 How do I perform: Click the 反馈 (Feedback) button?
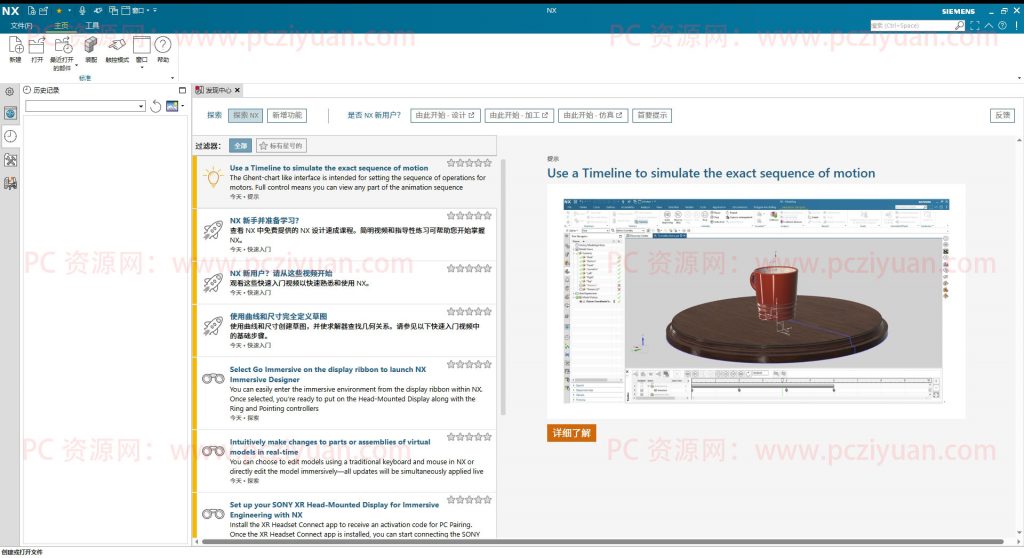[x=1002, y=116]
